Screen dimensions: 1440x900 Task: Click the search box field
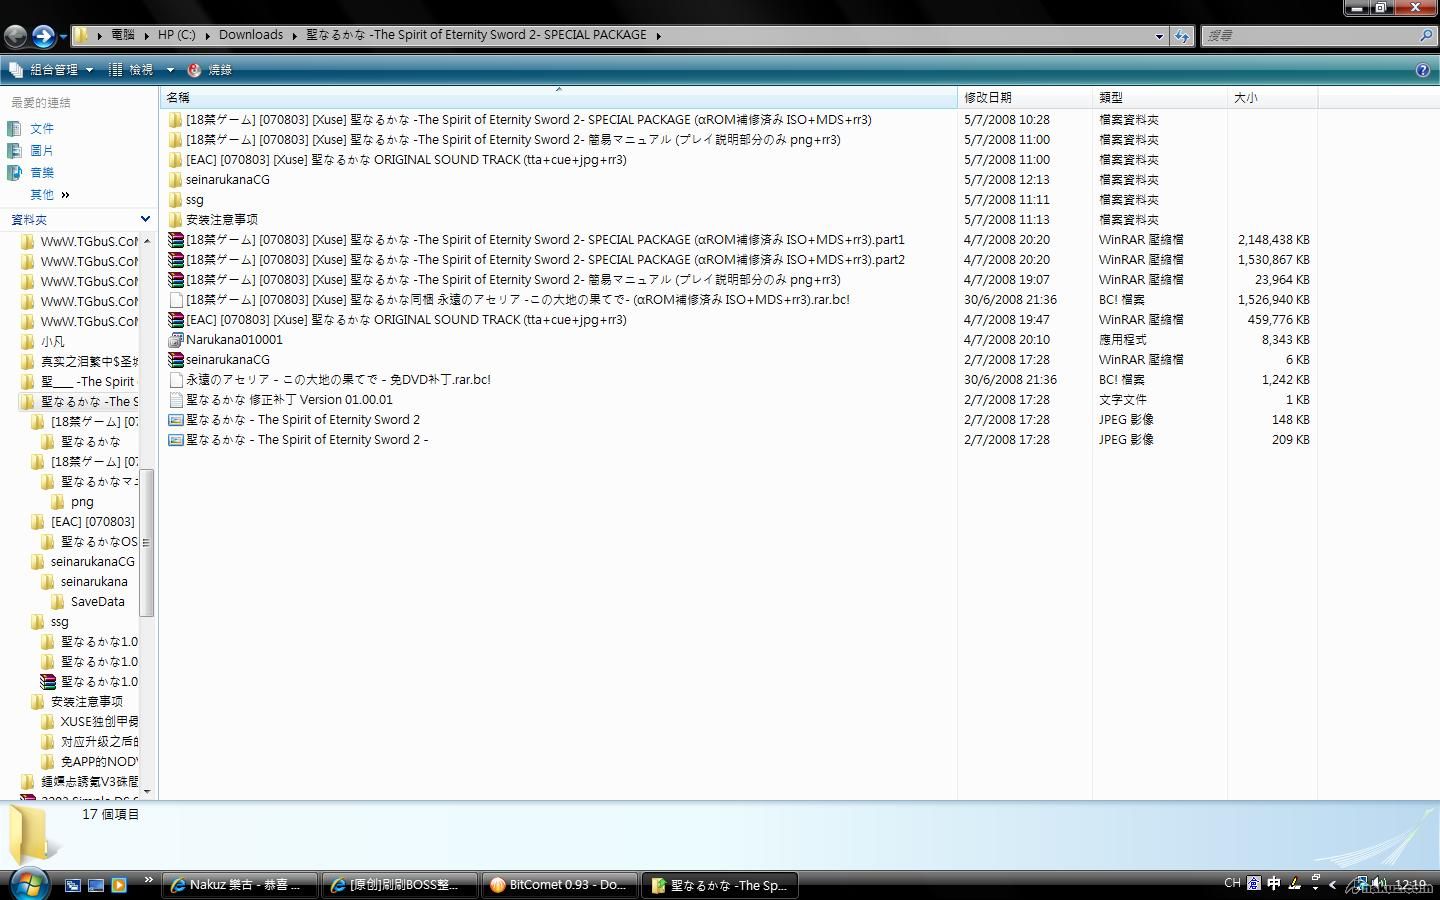point(1309,35)
